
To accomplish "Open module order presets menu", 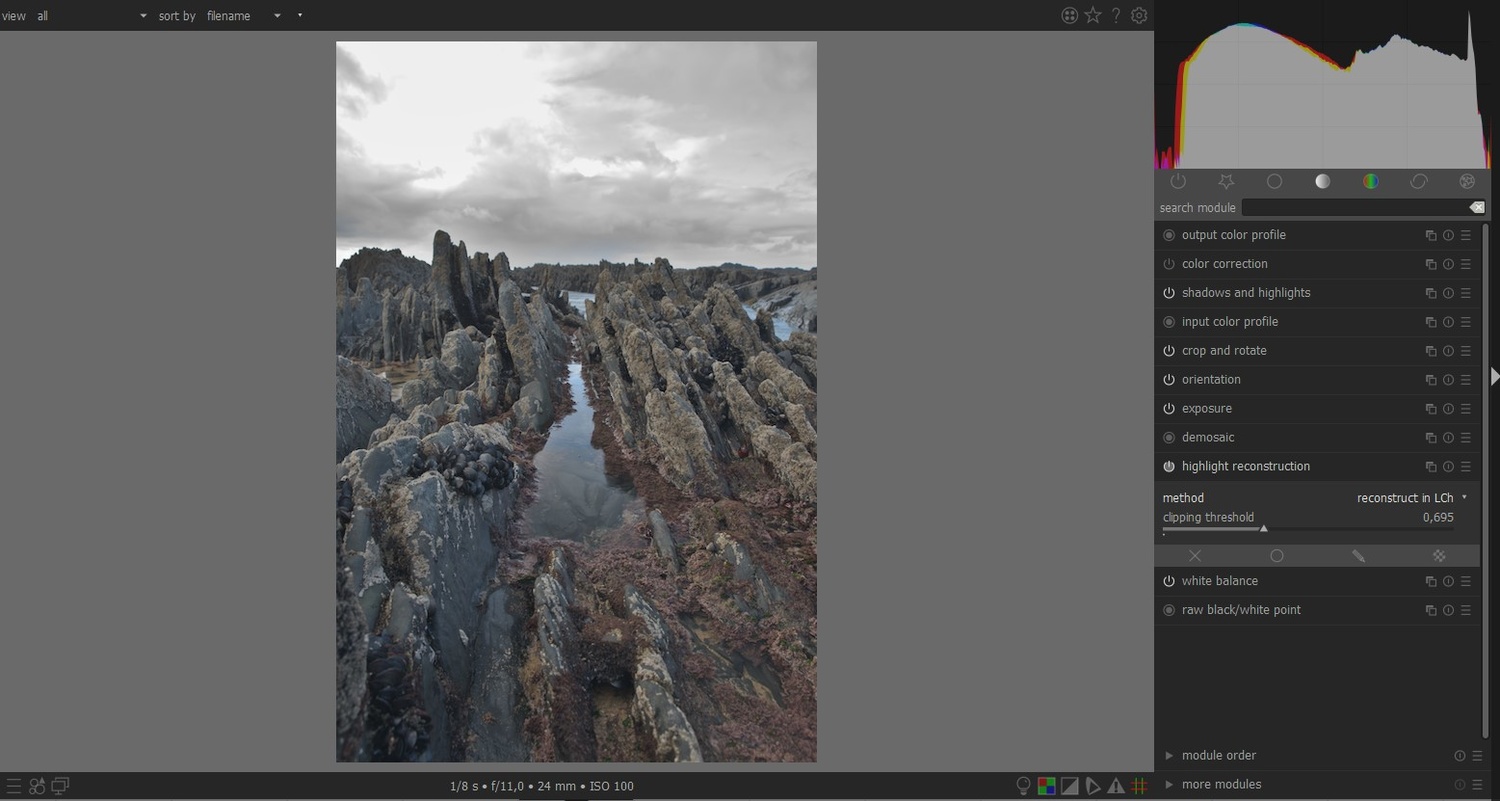I will (1476, 756).
